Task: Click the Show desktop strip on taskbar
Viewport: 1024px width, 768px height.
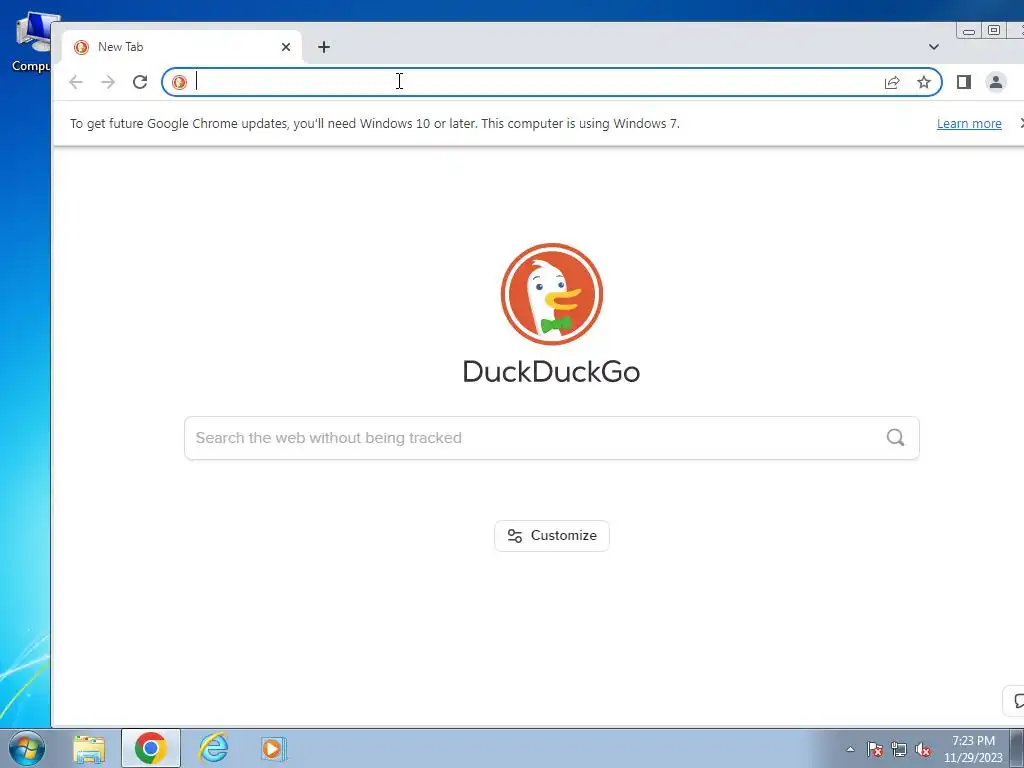Action: 1017,748
